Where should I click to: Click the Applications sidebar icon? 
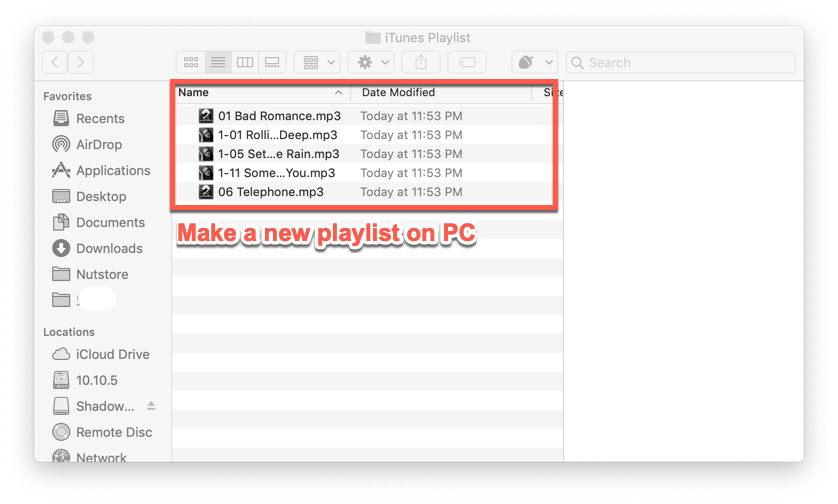pos(61,170)
